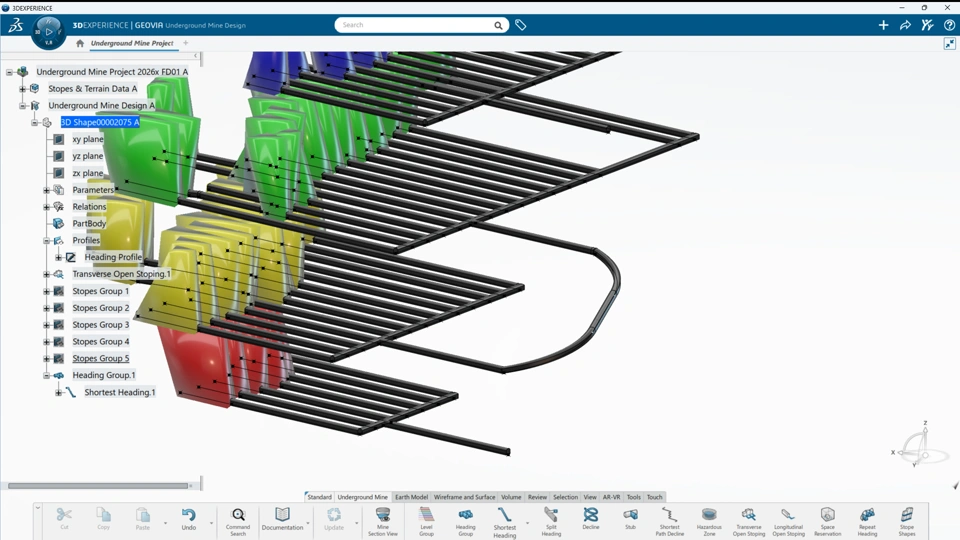The height and width of the screenshot is (540, 960).
Task: Open the help question mark icon
Action: (949, 25)
